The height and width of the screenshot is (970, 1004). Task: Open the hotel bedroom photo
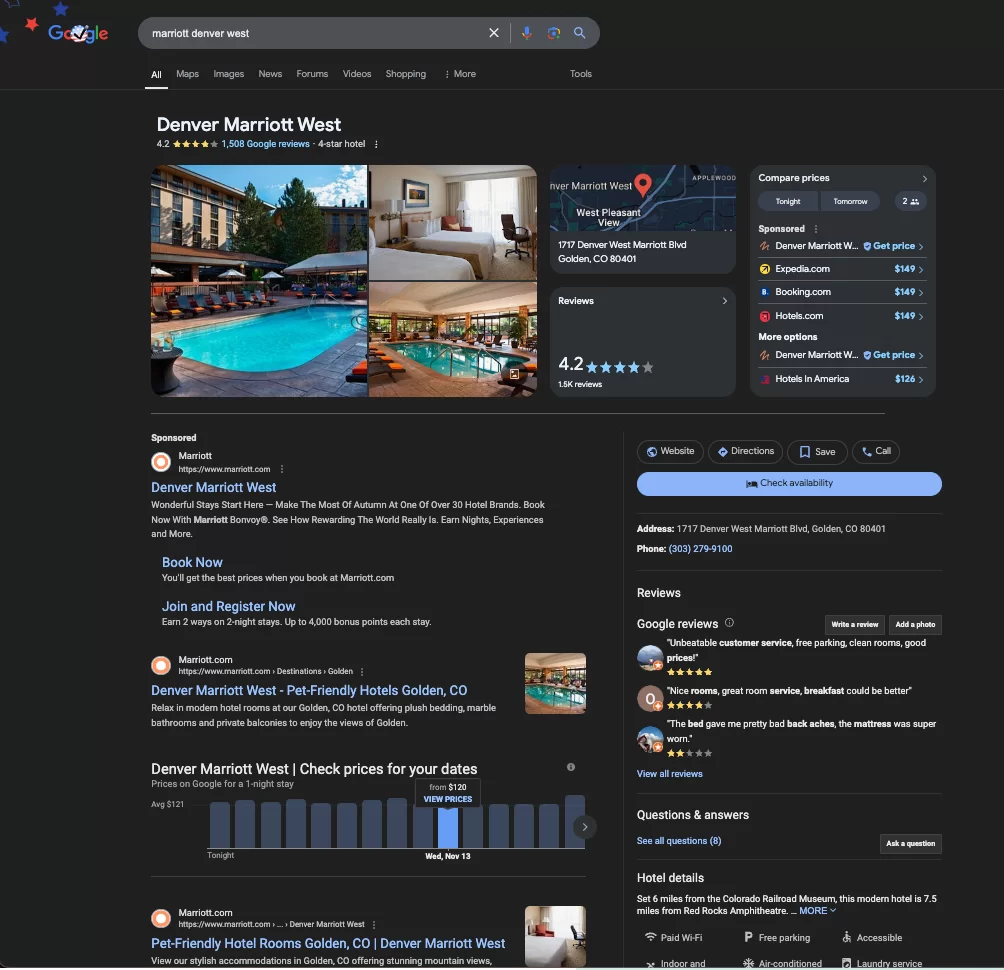453,223
